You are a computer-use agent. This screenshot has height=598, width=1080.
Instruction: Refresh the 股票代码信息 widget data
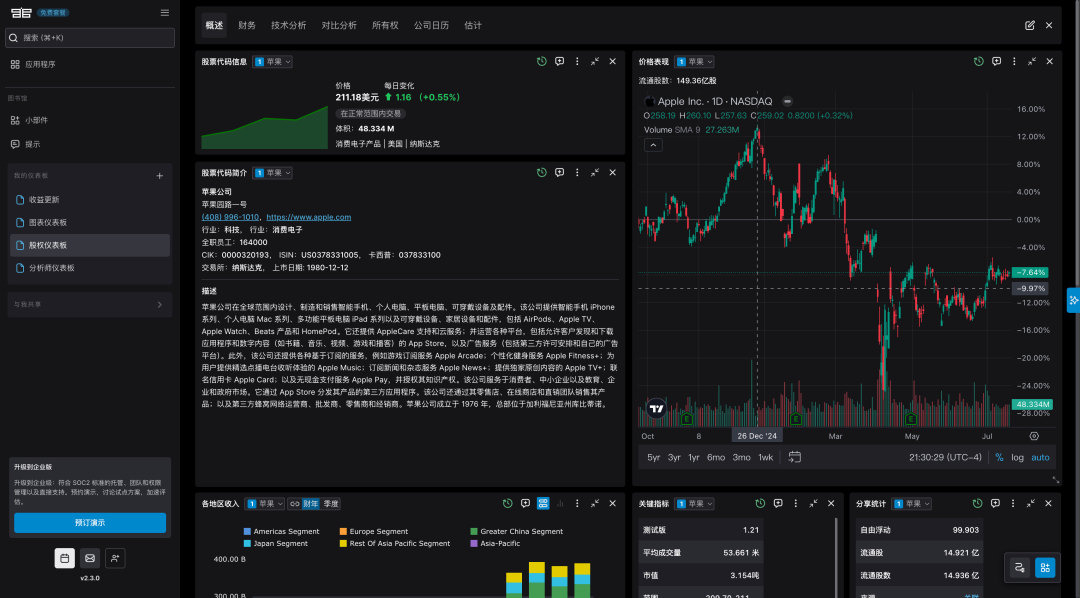tap(541, 61)
